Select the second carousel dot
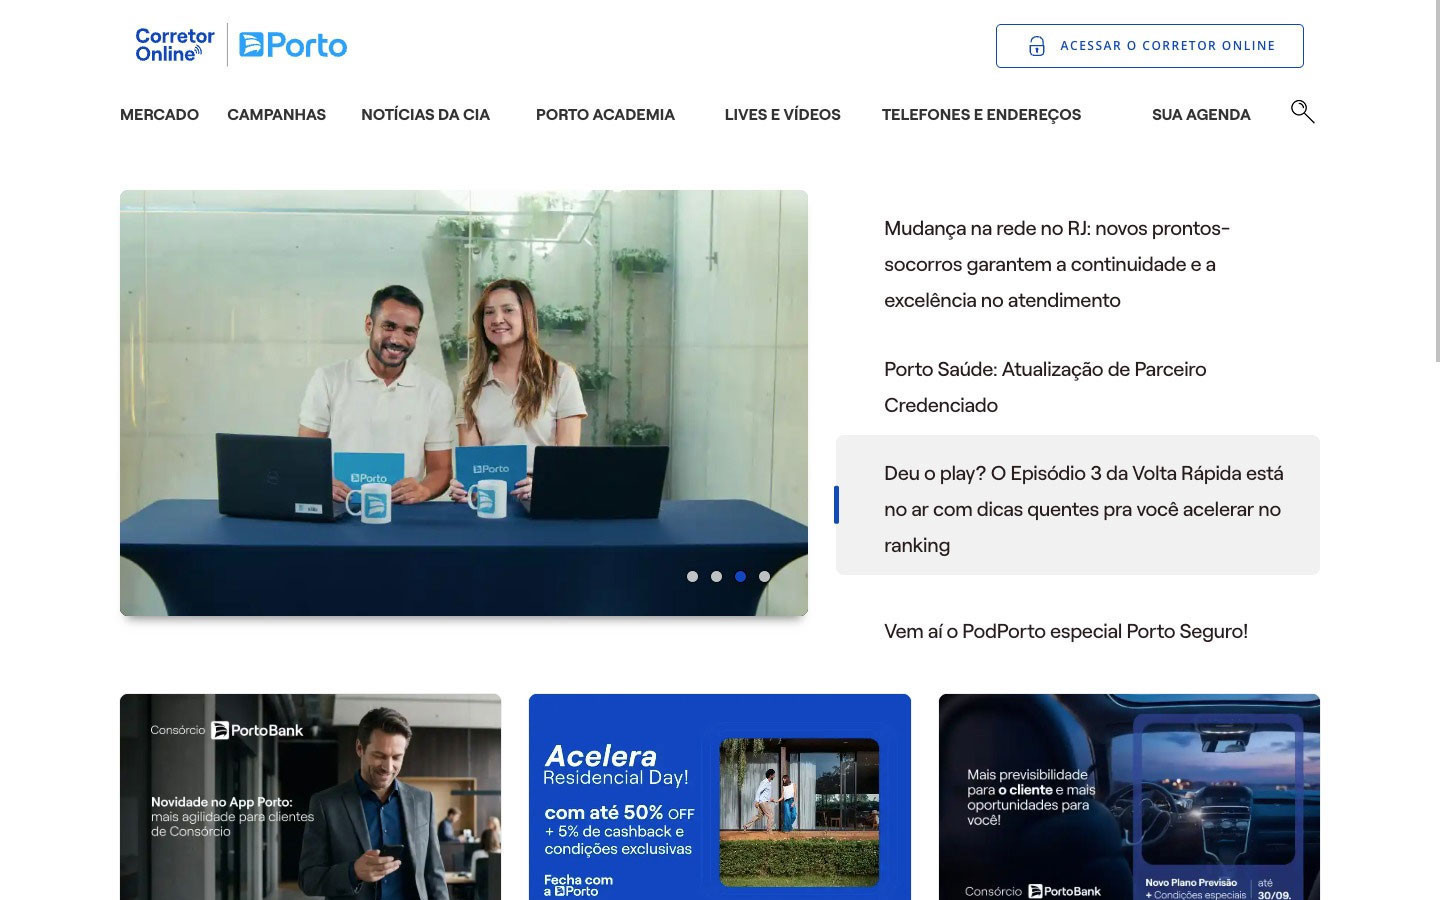Viewport: 1440px width, 900px height. [x=716, y=576]
